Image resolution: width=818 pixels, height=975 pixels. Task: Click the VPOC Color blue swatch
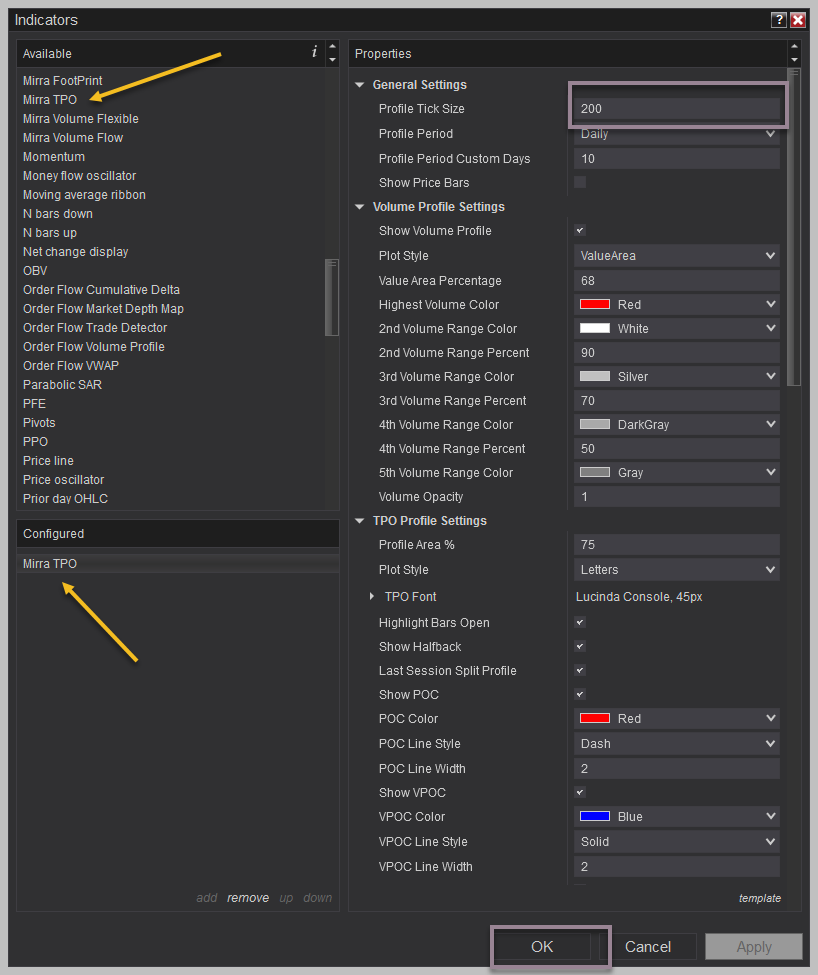(x=595, y=817)
